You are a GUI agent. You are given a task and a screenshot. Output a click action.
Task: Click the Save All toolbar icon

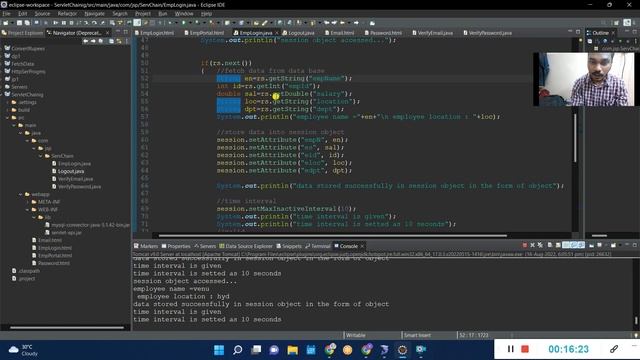[27, 23]
